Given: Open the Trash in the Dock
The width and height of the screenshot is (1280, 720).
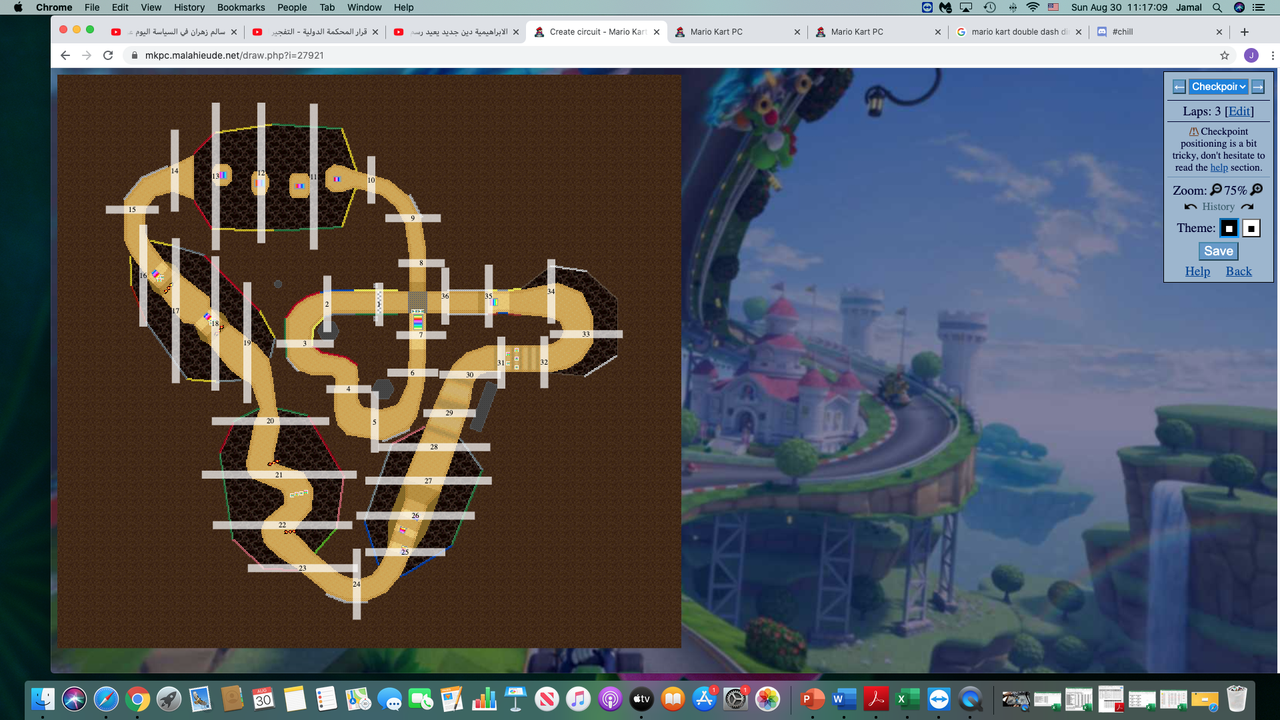Looking at the screenshot, I should click(1237, 699).
